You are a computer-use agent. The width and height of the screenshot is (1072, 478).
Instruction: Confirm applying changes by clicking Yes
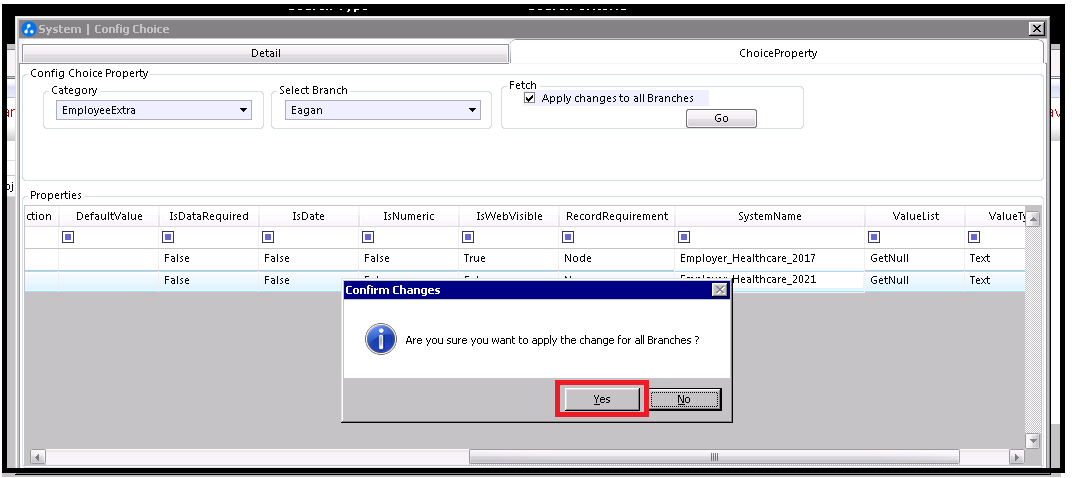(x=602, y=399)
